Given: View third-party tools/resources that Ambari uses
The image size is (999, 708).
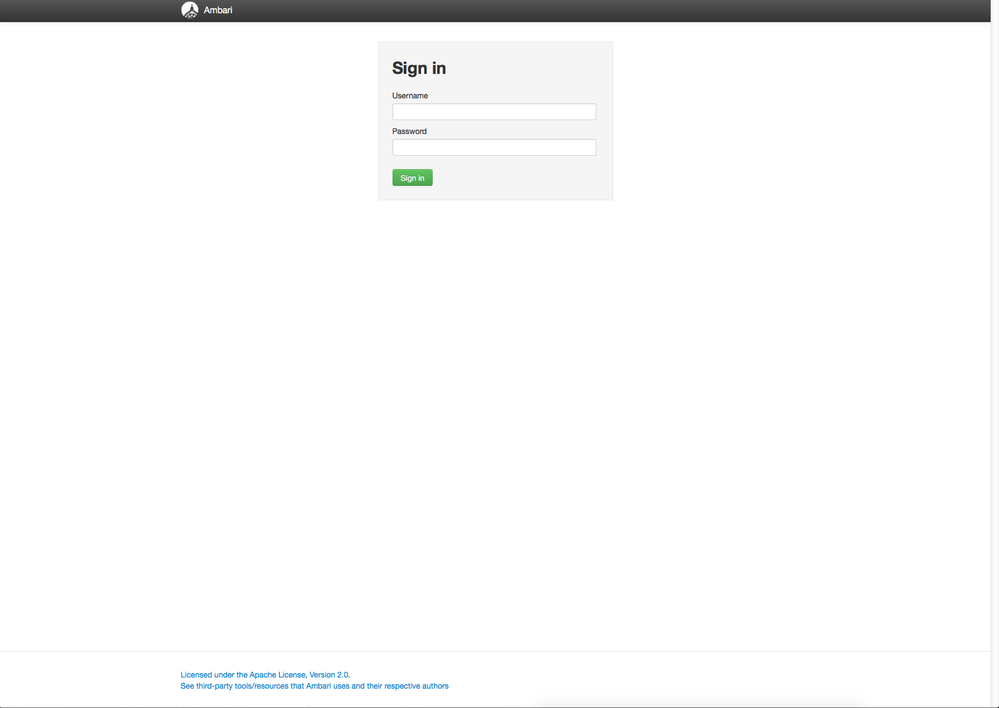Looking at the screenshot, I should (x=314, y=685).
